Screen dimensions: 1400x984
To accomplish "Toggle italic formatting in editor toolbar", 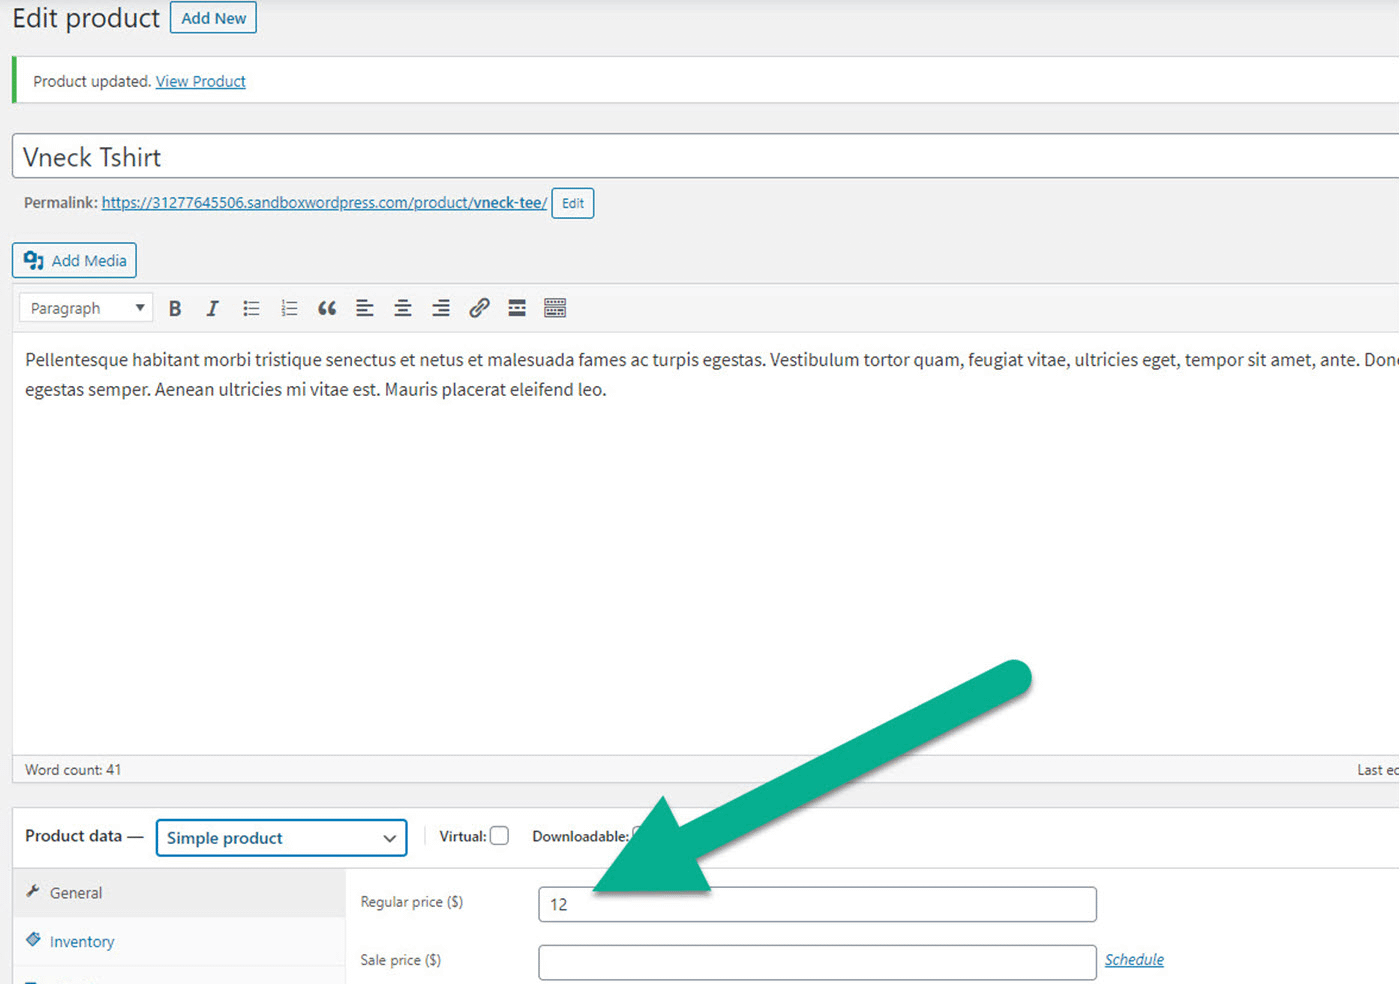I will click(x=212, y=308).
